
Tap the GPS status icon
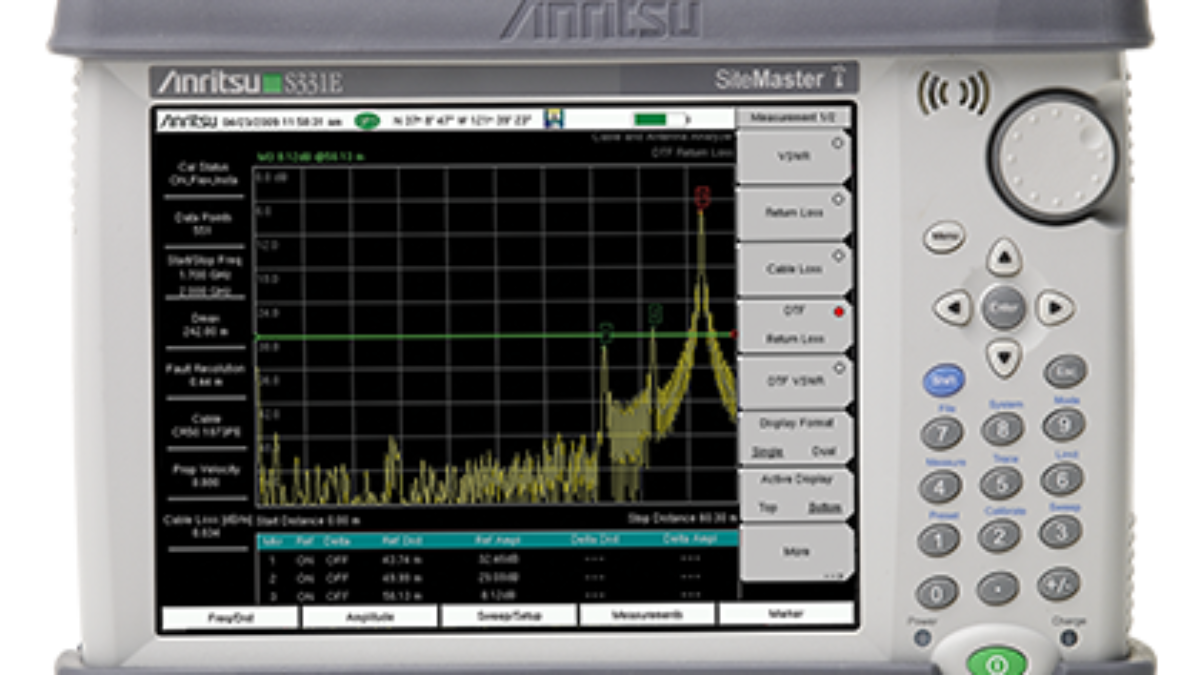pos(366,120)
